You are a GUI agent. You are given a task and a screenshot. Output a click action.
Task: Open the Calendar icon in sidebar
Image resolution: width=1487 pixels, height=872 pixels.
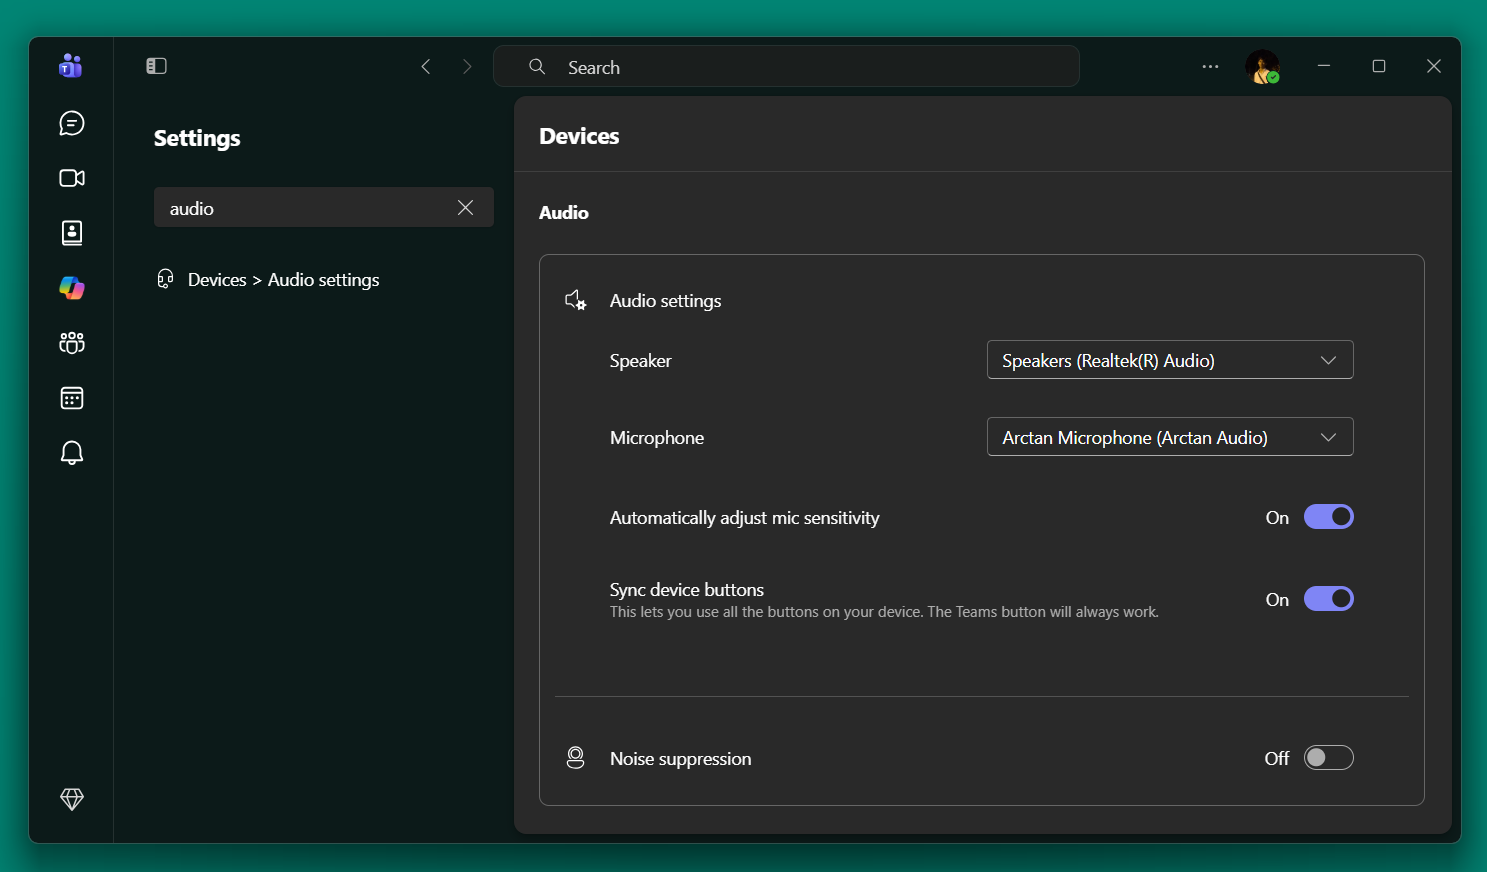(72, 398)
